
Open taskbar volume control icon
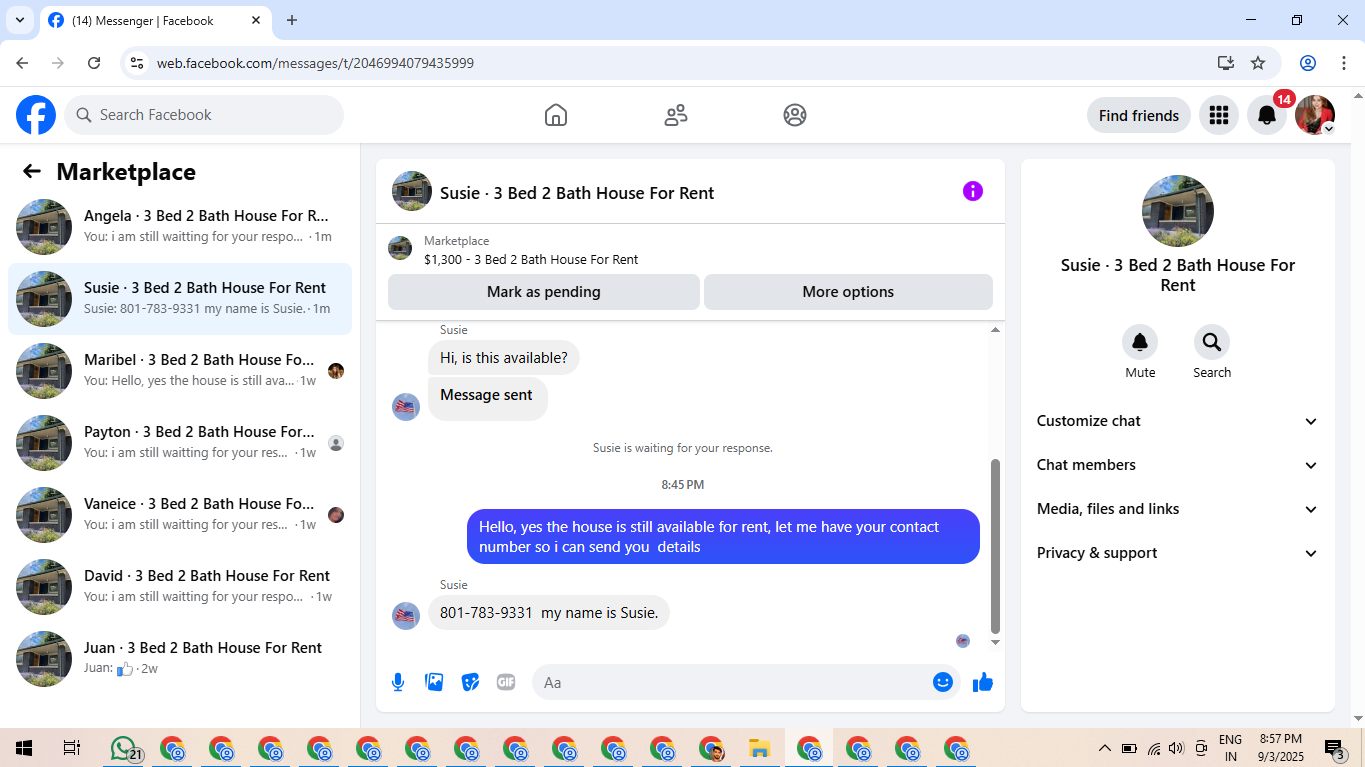pyautogui.click(x=1176, y=748)
